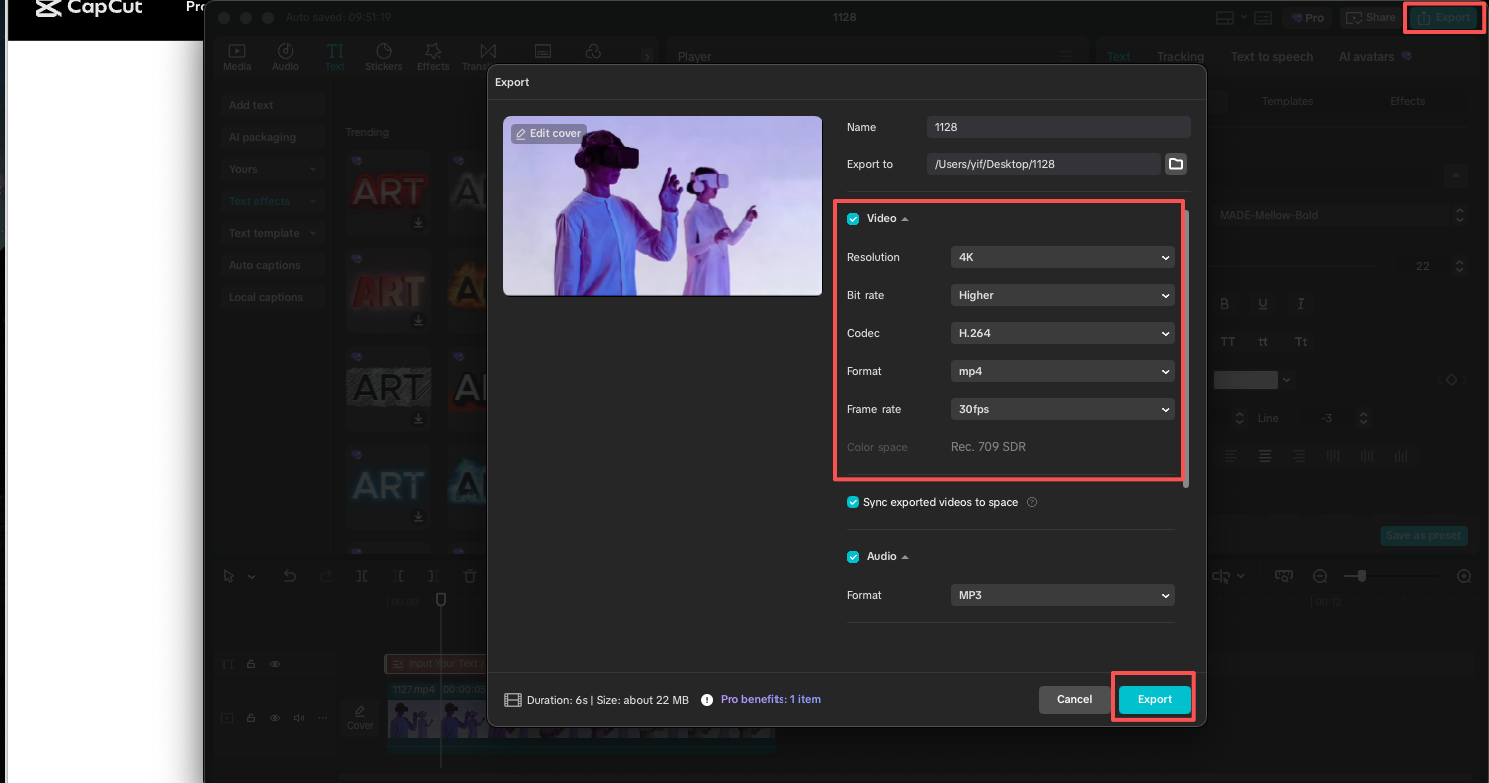Disable Sync exported videos to space
1489x783 pixels.
coord(853,502)
